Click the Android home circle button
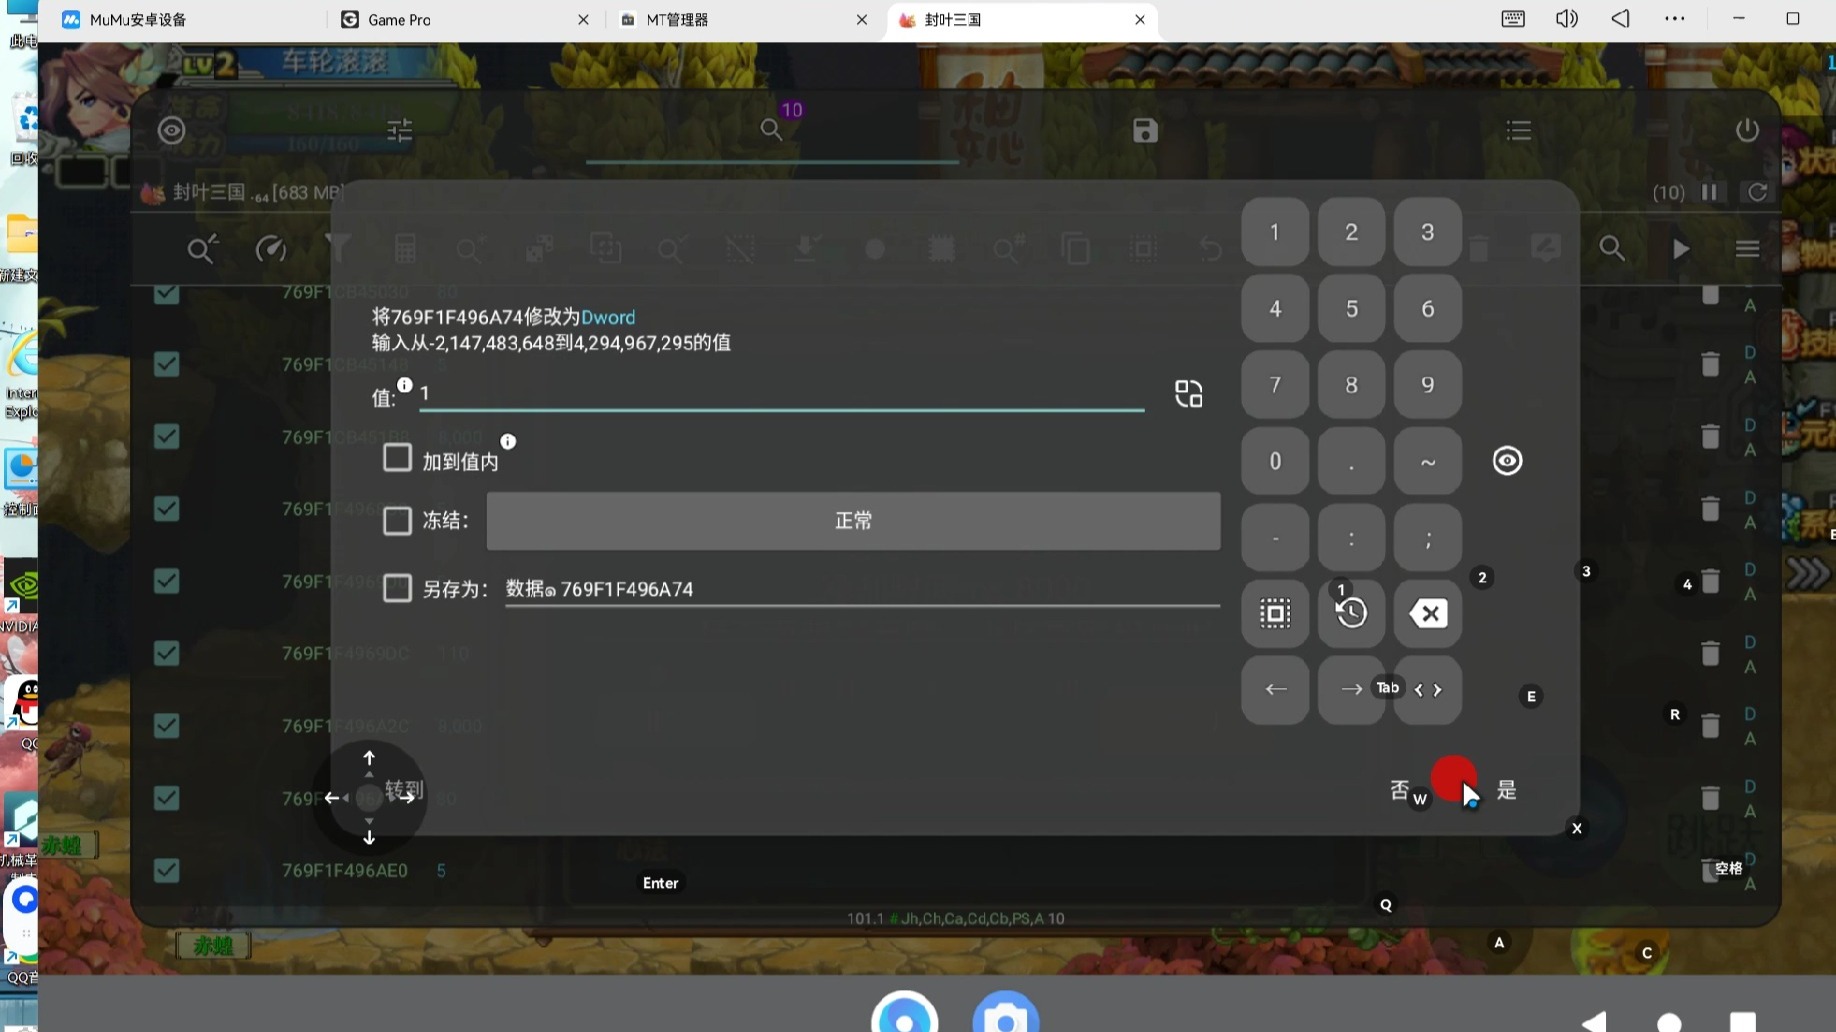Screen dimensions: 1836x1032 (x=1669, y=1022)
